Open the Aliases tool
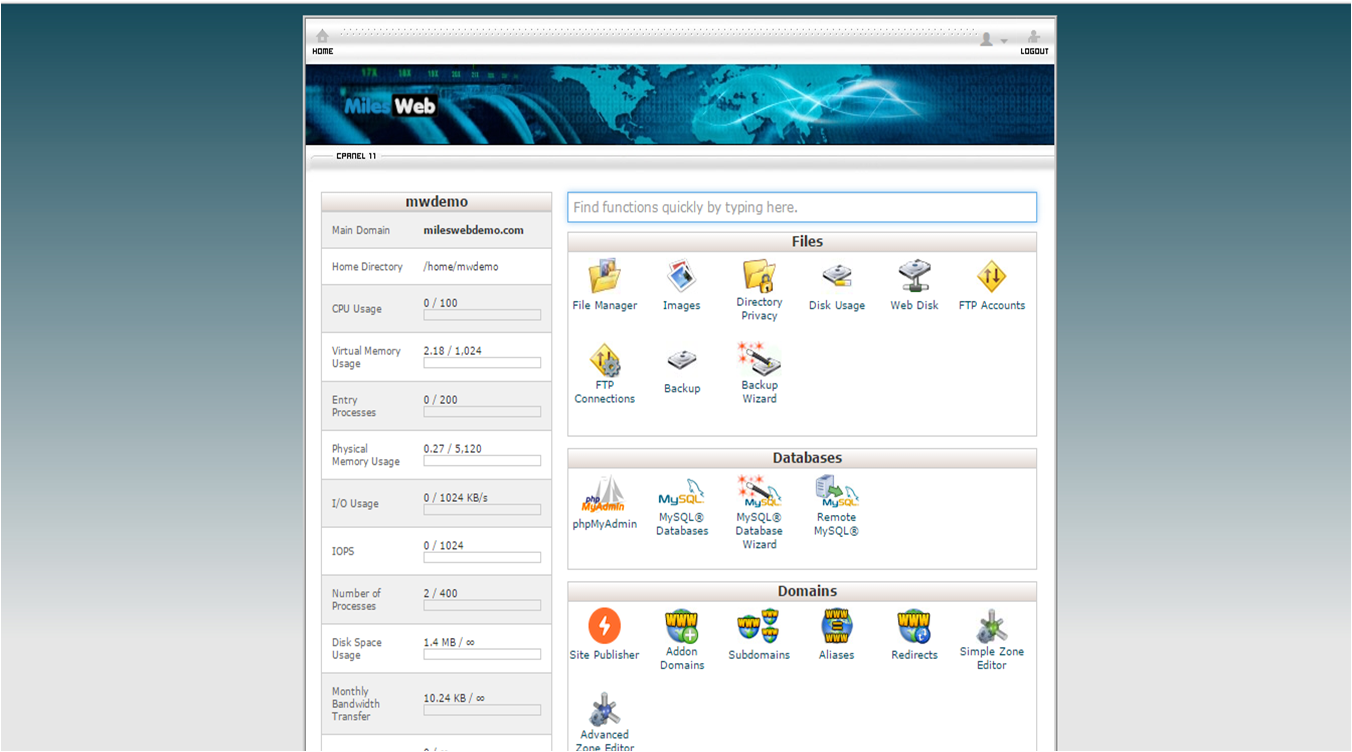This screenshot has width=1352, height=752. tap(837, 626)
